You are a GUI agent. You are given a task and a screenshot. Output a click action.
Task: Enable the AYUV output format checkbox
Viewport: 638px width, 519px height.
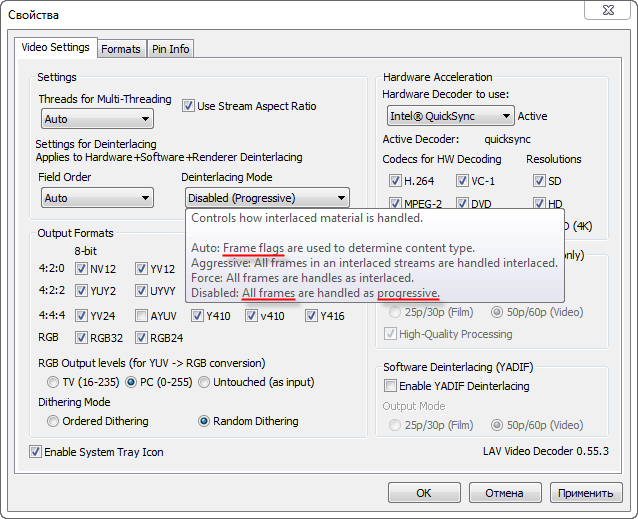pyautogui.click(x=141, y=316)
